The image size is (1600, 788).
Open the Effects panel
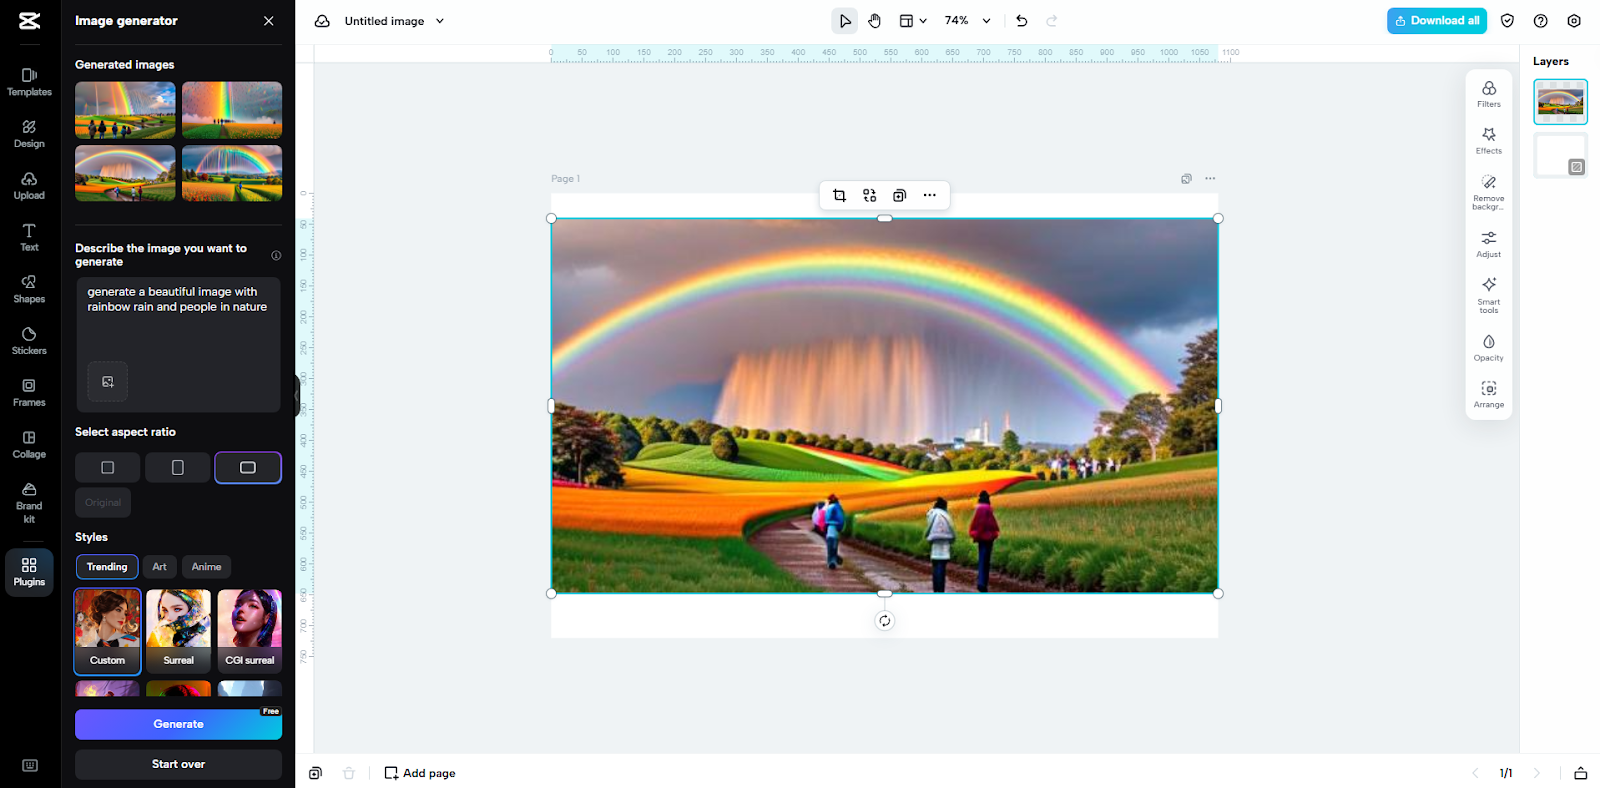click(x=1488, y=140)
